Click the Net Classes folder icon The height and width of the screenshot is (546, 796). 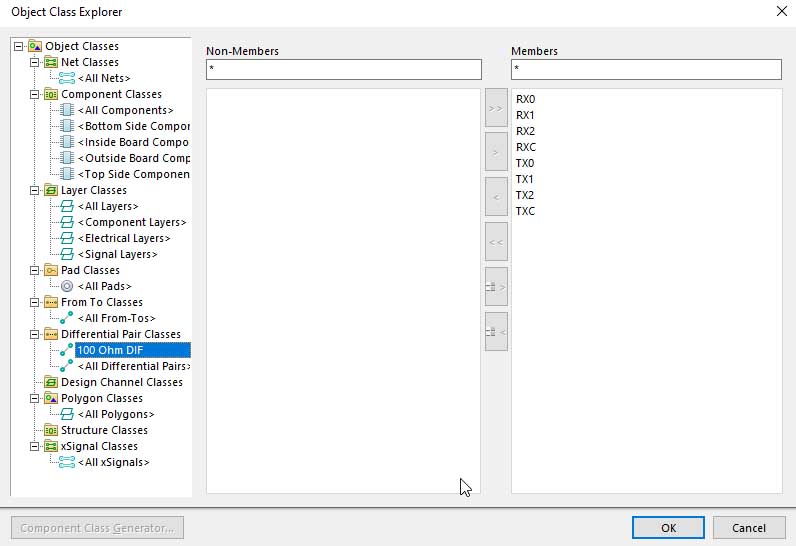[51, 62]
